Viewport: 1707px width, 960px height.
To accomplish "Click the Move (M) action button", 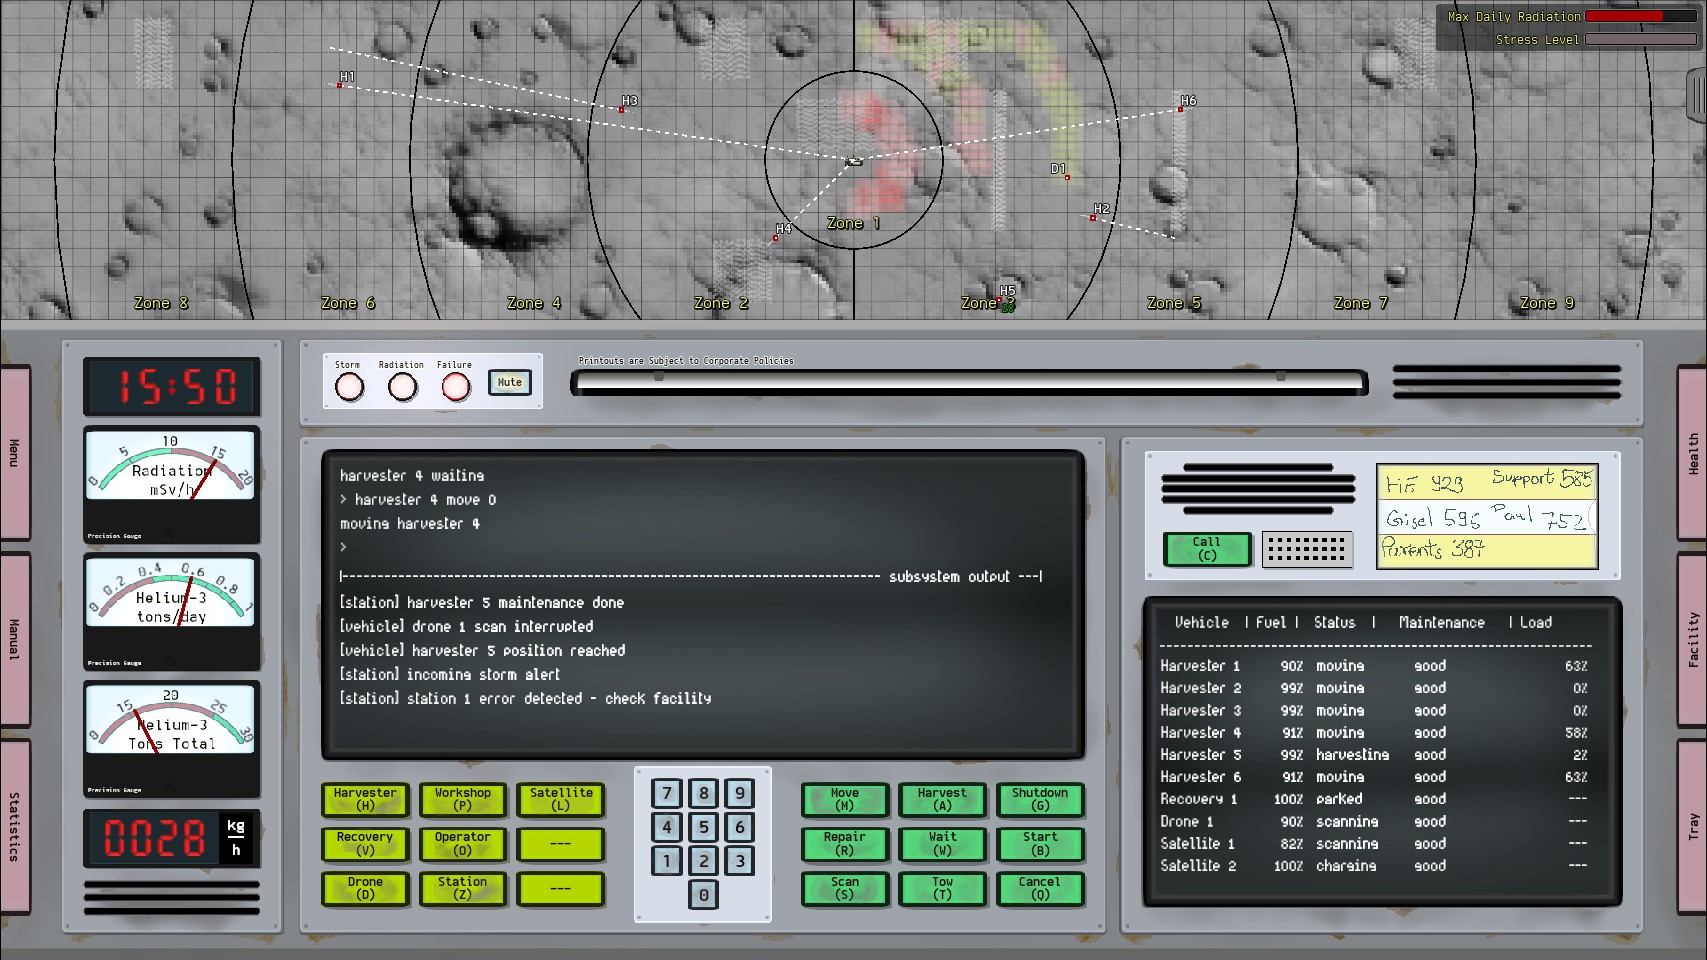I will pos(845,799).
